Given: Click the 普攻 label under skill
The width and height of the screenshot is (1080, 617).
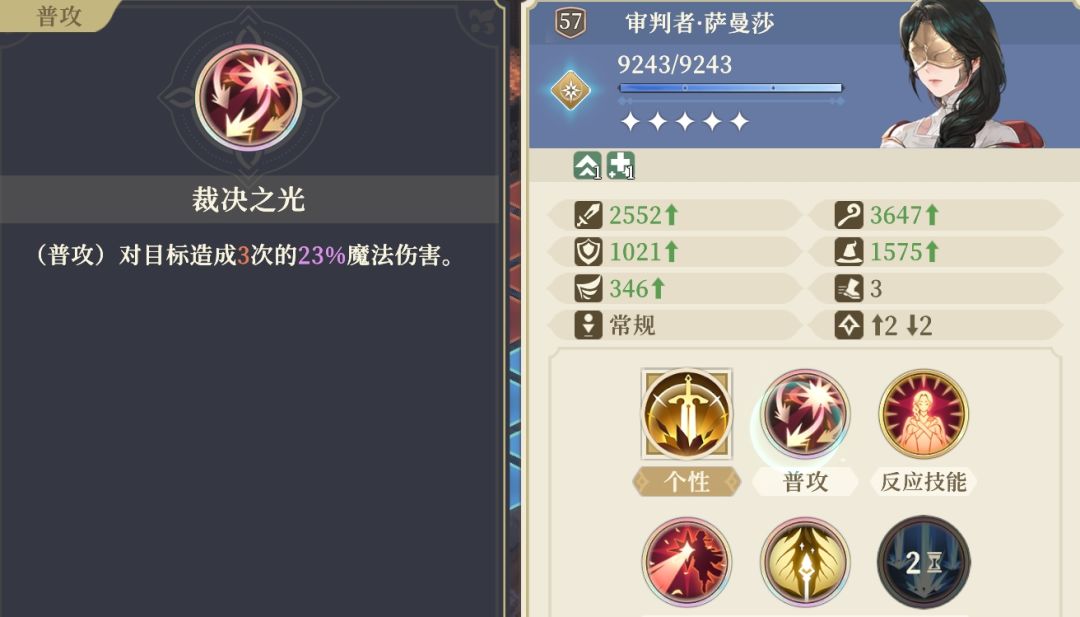Looking at the screenshot, I should pyautogui.click(x=805, y=481).
